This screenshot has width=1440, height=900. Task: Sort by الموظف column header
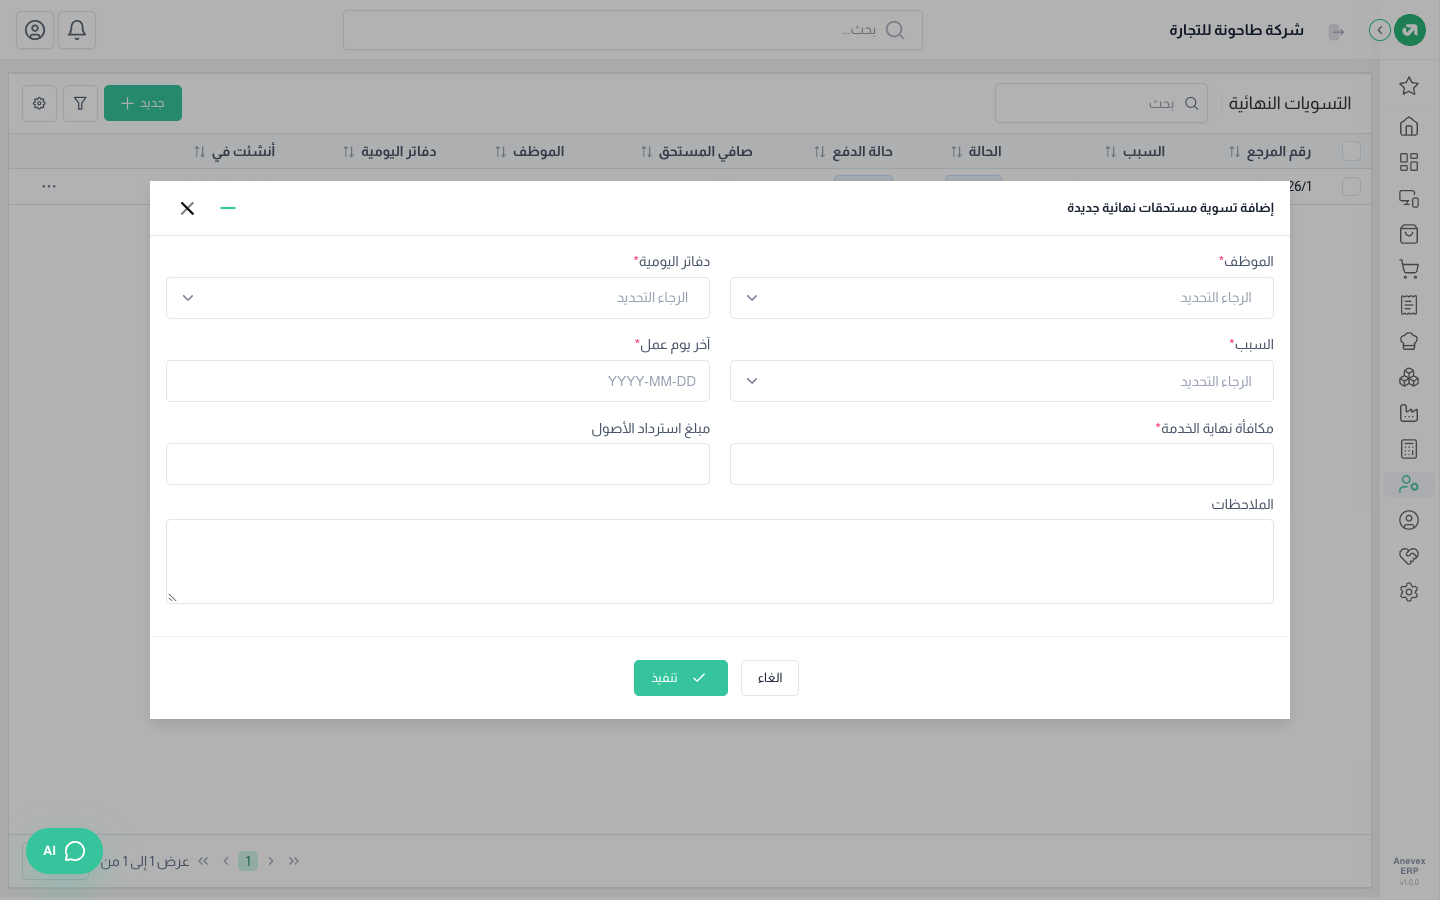tap(530, 151)
